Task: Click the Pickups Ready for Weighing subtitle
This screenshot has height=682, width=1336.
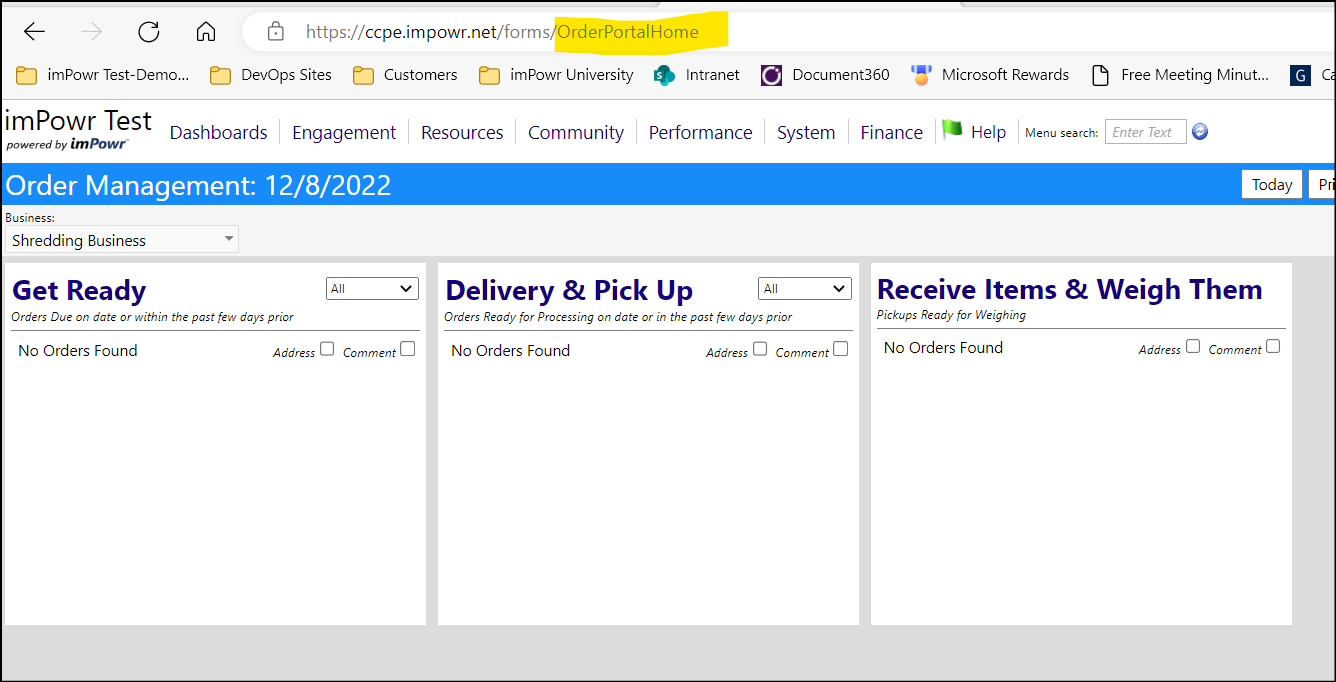Action: pyautogui.click(x=951, y=315)
